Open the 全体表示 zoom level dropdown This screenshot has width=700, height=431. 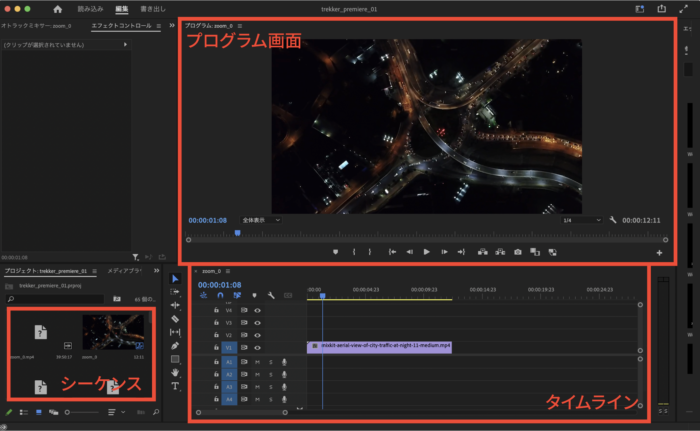[261, 220]
